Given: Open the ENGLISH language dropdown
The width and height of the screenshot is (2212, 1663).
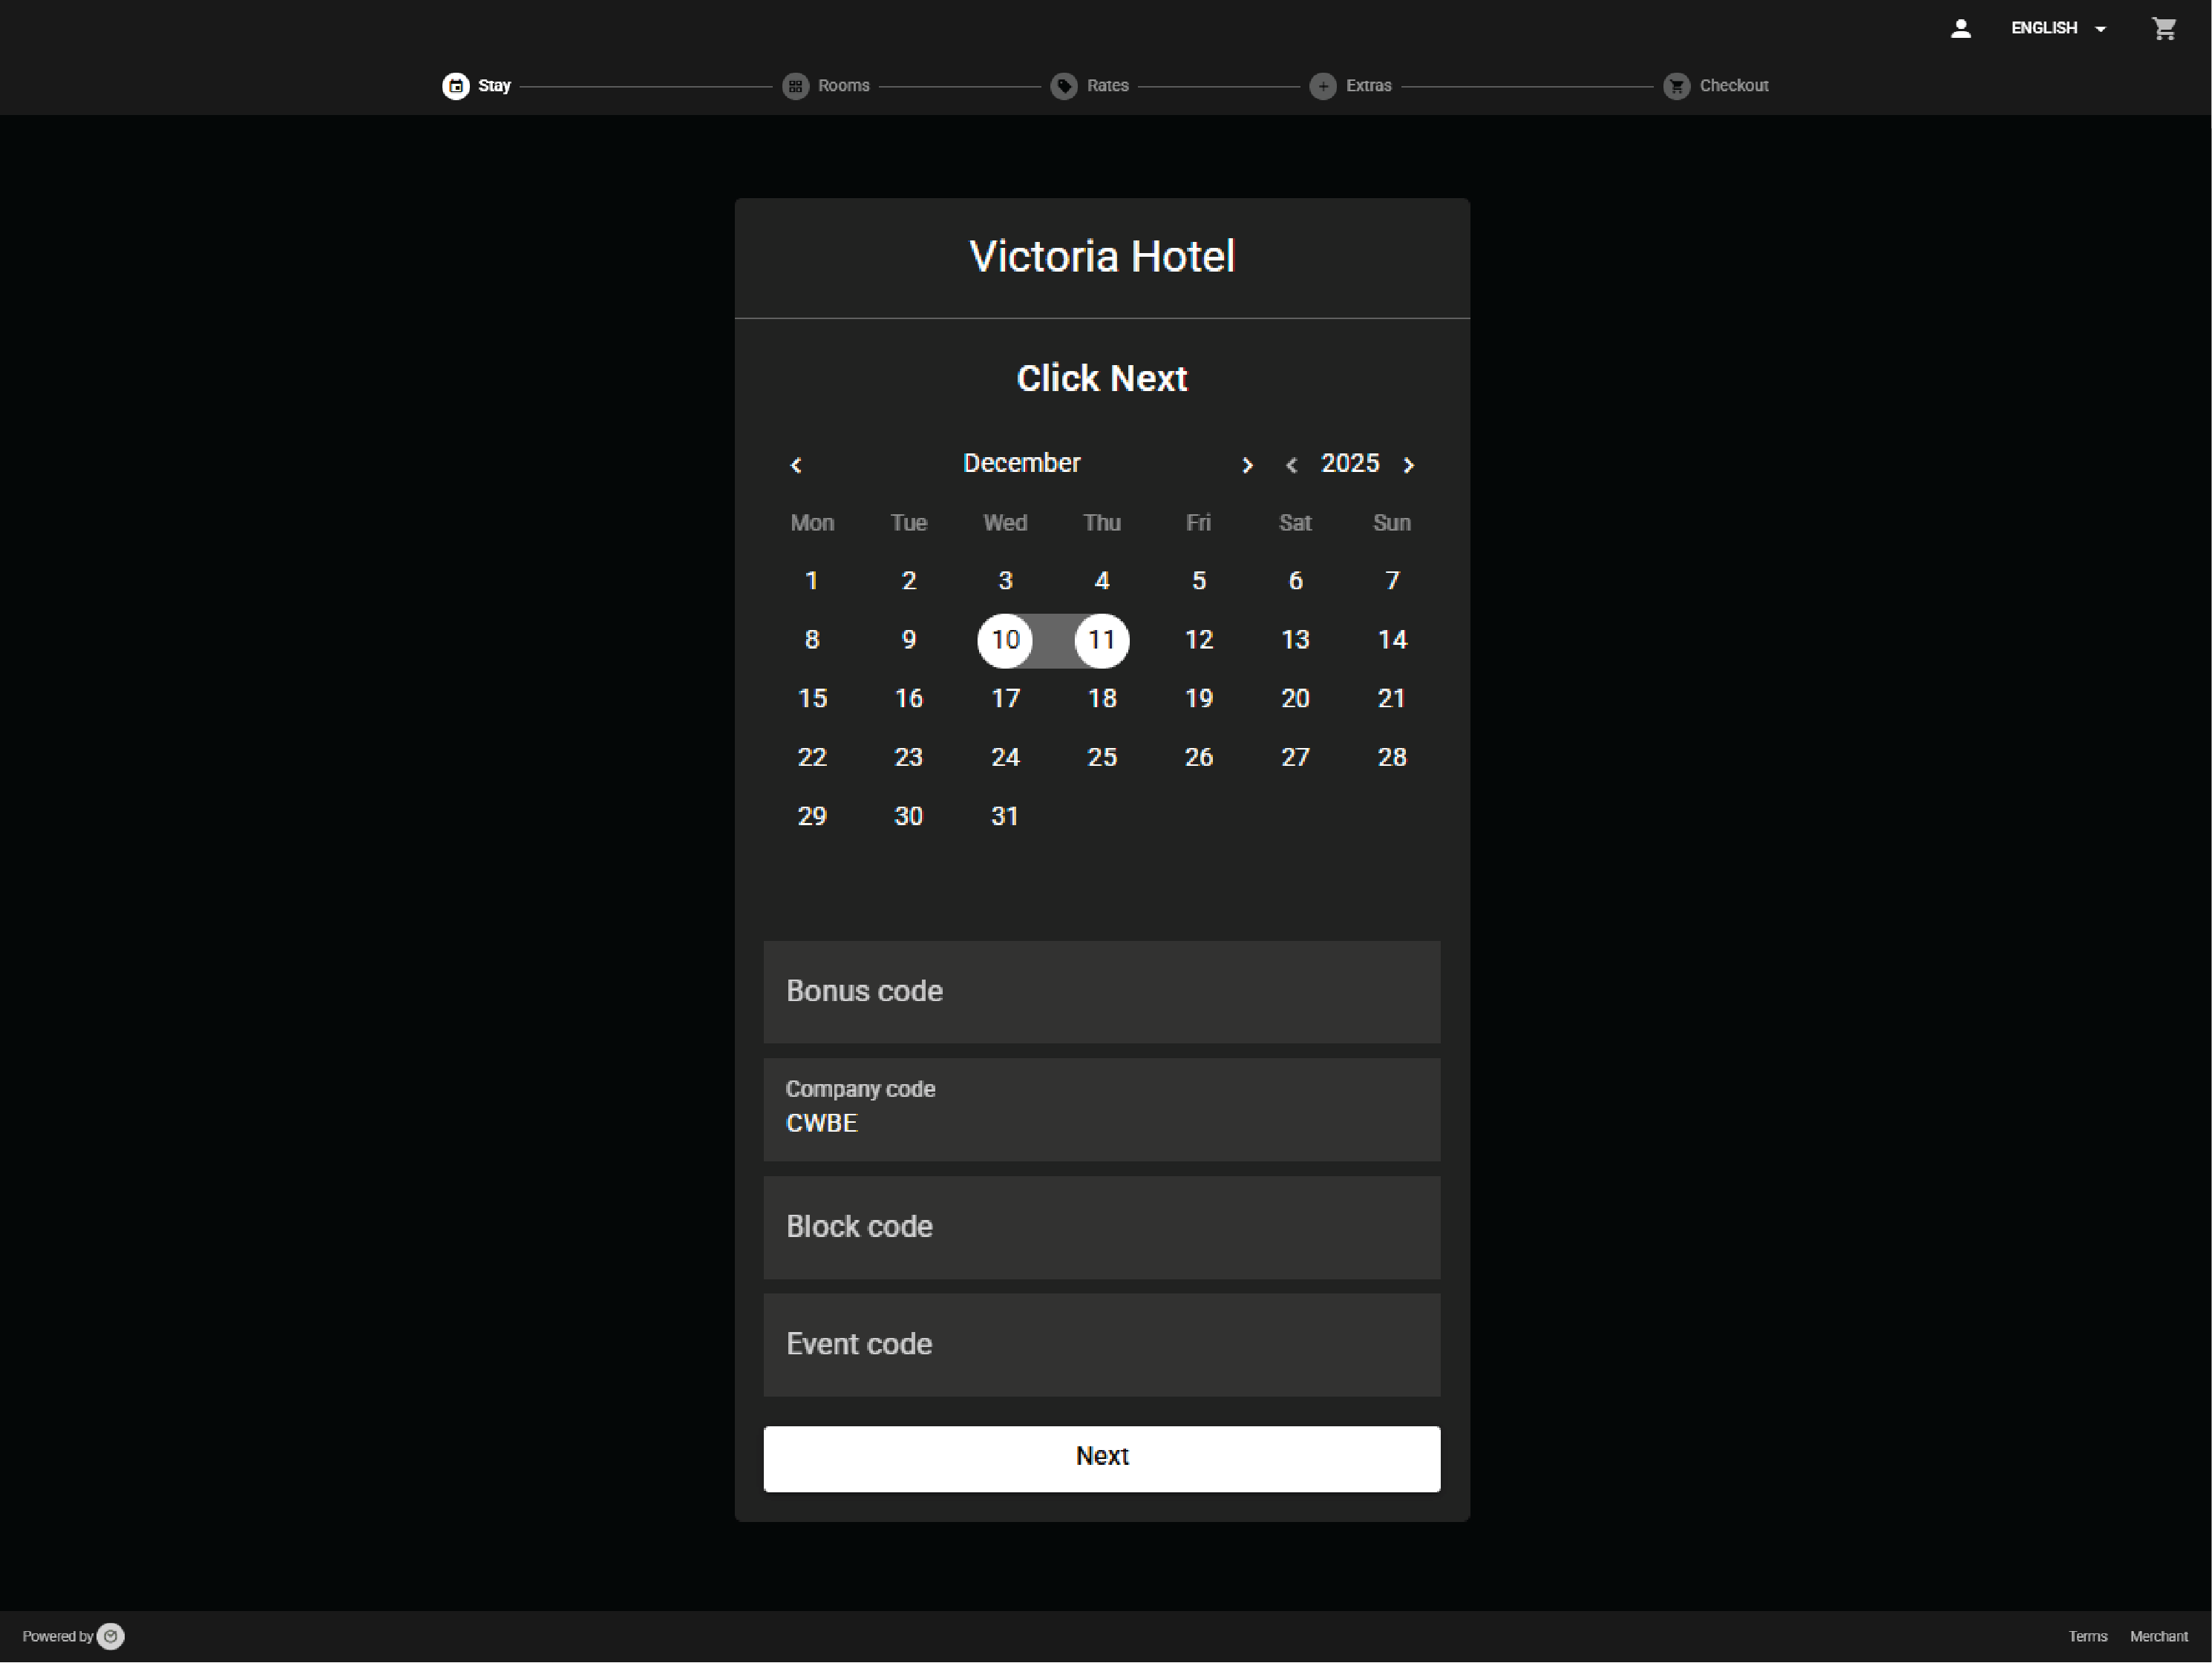Looking at the screenshot, I should pos(2057,28).
